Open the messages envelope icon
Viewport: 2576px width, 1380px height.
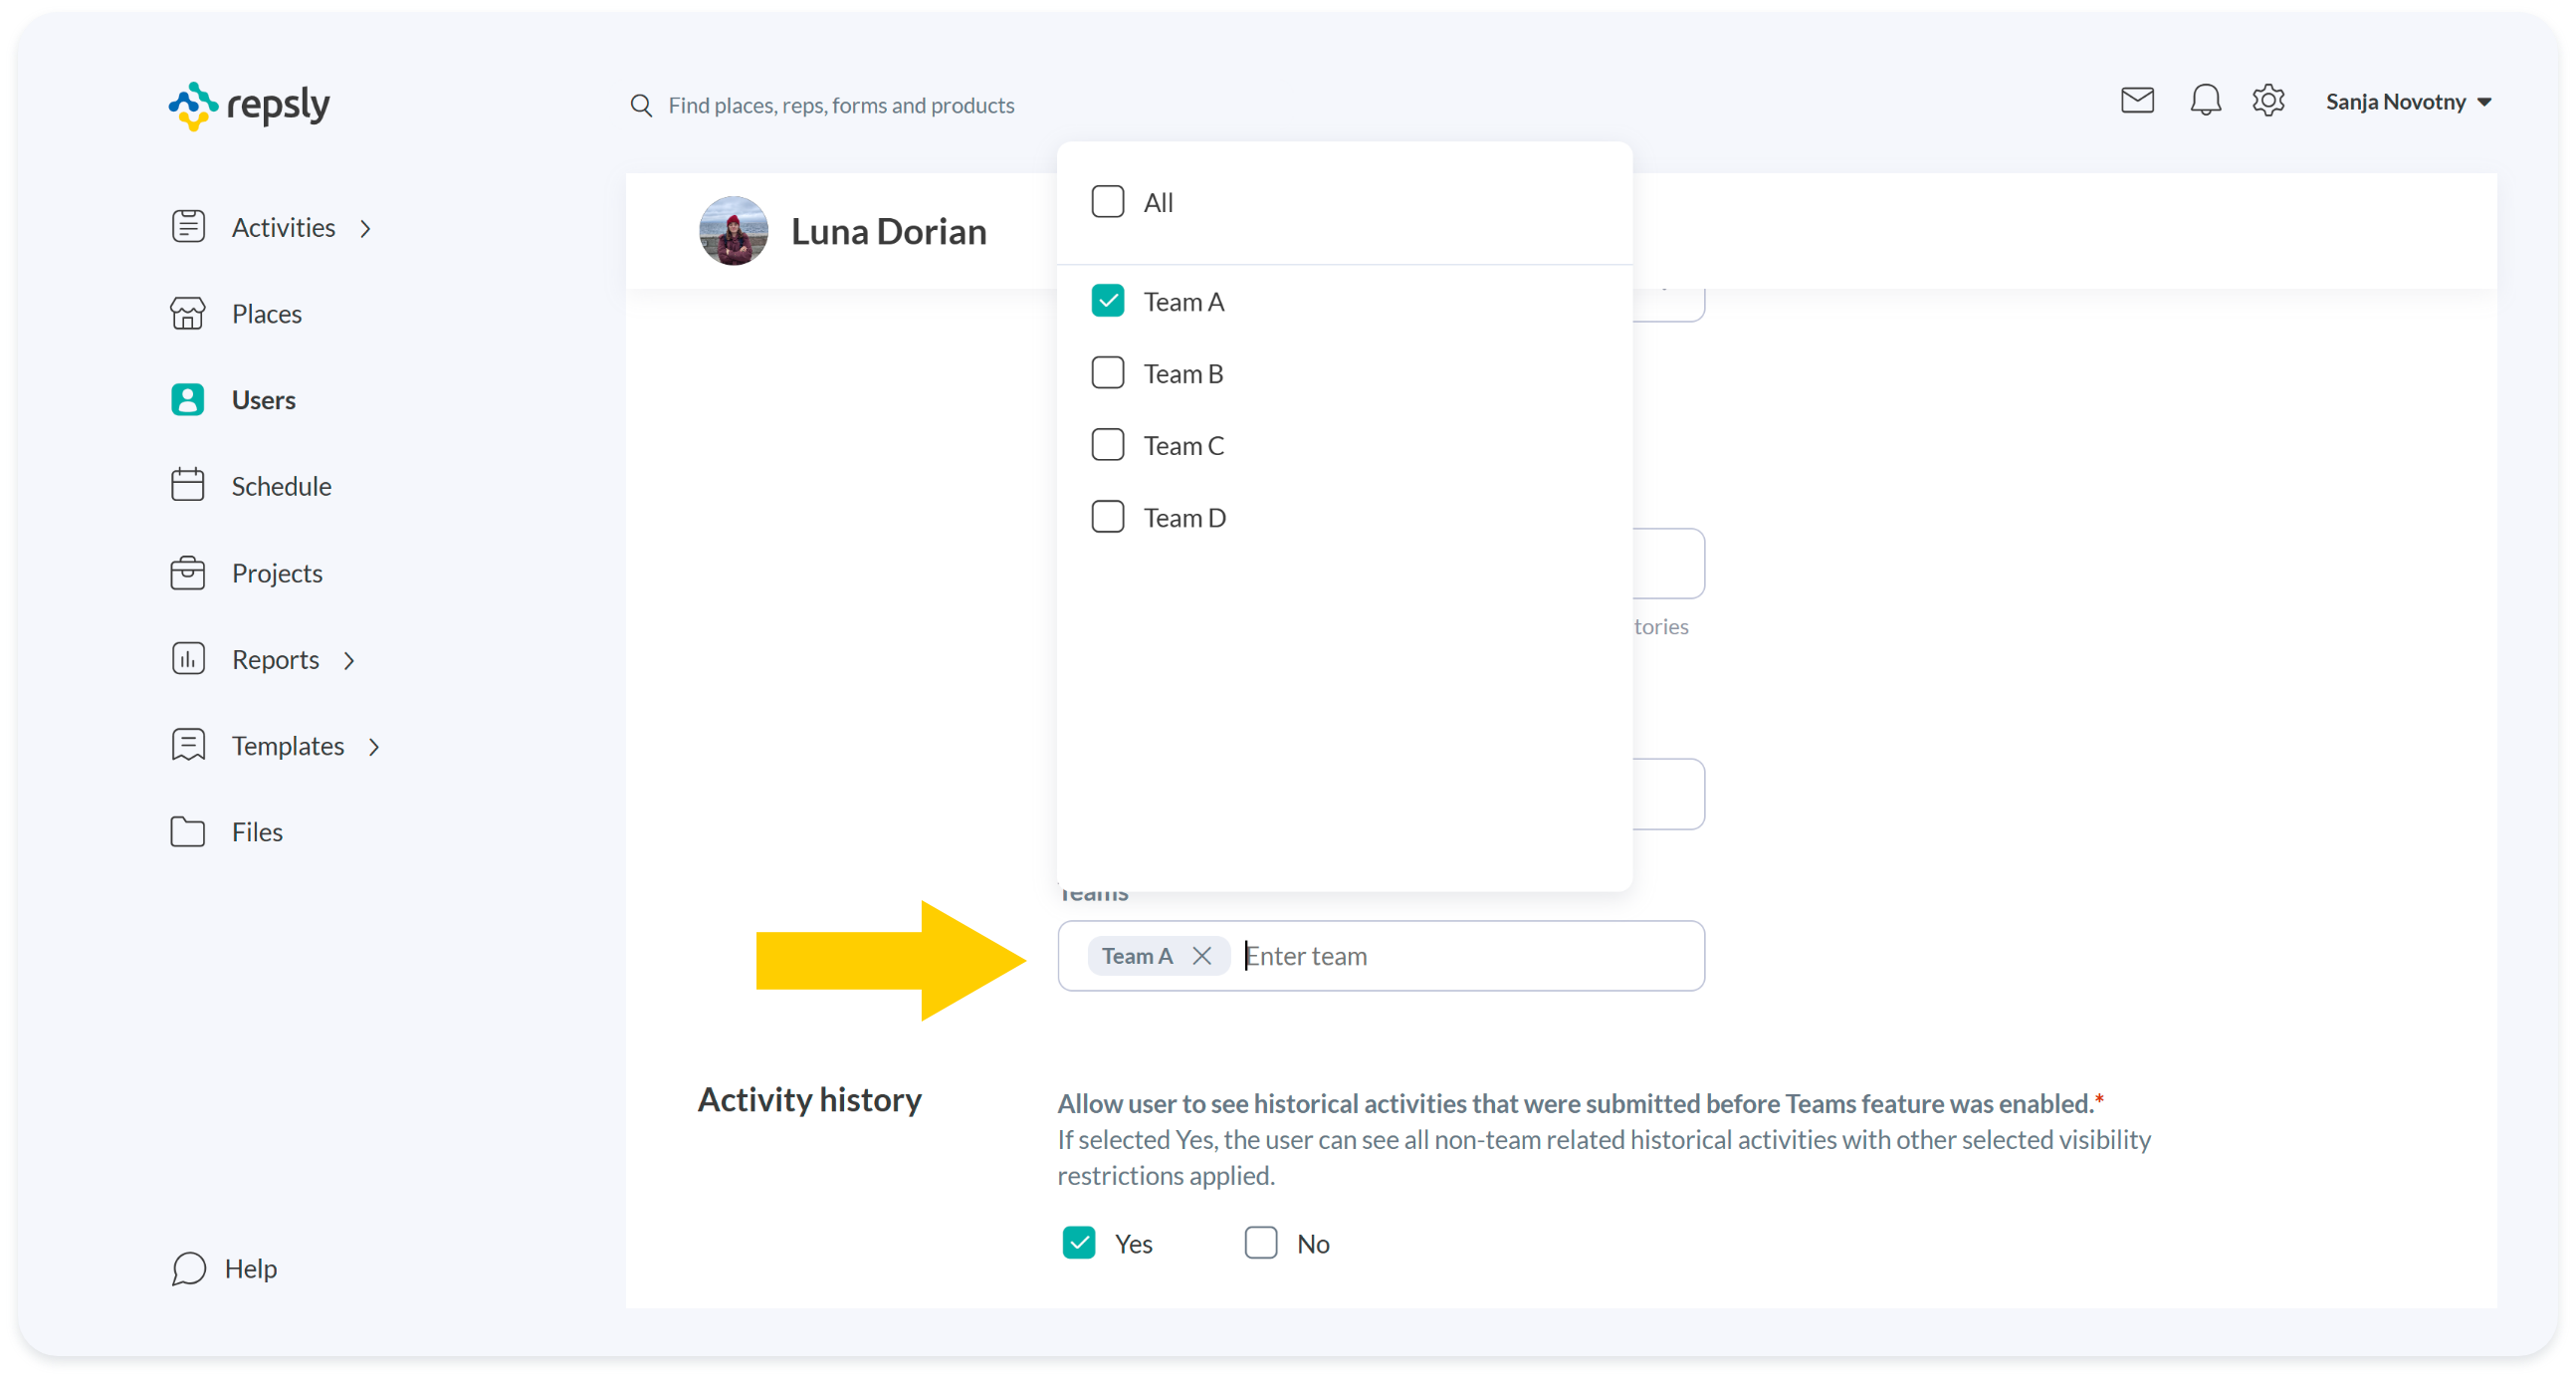[x=2137, y=101]
